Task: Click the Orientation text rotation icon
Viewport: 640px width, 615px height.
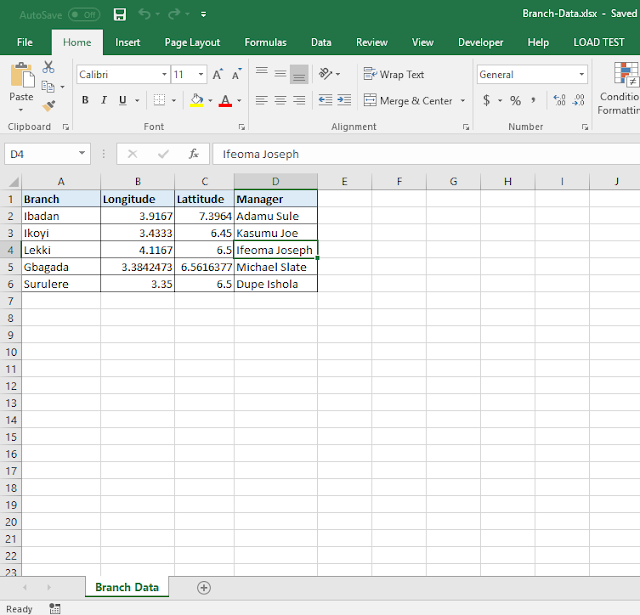Action: tap(325, 74)
